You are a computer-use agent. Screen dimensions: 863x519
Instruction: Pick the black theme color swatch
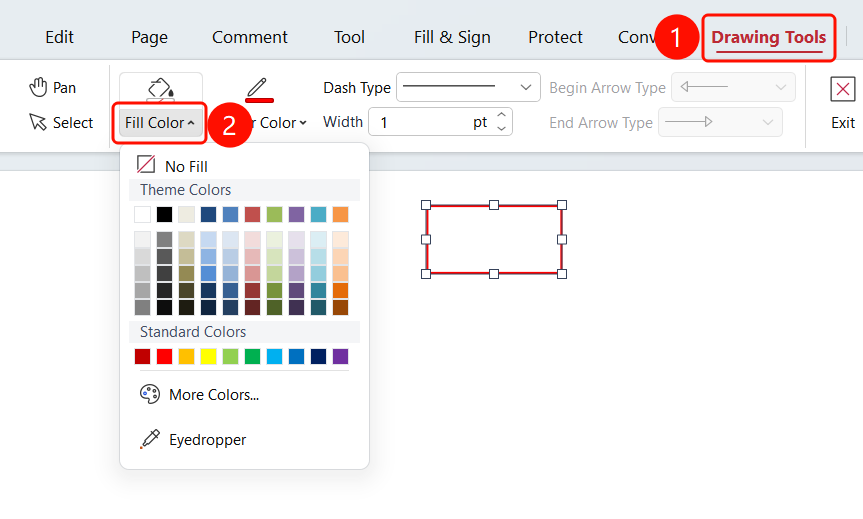[165, 214]
